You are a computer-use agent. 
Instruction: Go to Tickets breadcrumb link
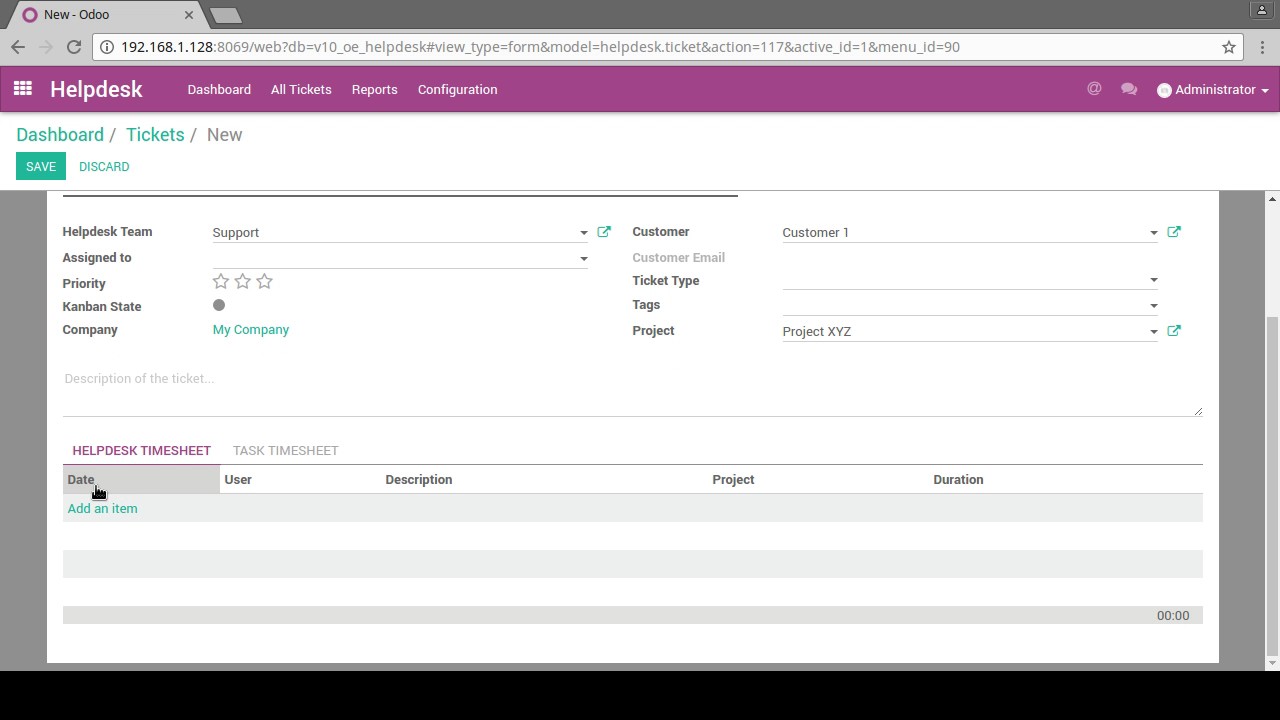(x=155, y=134)
